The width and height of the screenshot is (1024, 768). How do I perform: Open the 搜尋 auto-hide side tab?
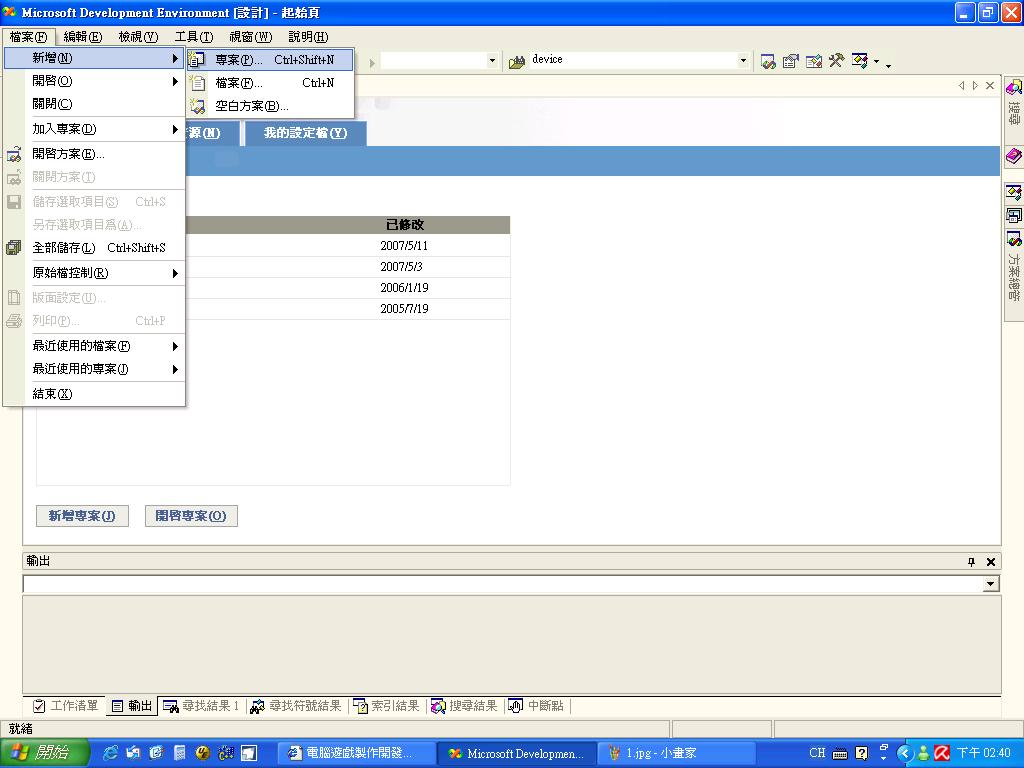[1014, 105]
